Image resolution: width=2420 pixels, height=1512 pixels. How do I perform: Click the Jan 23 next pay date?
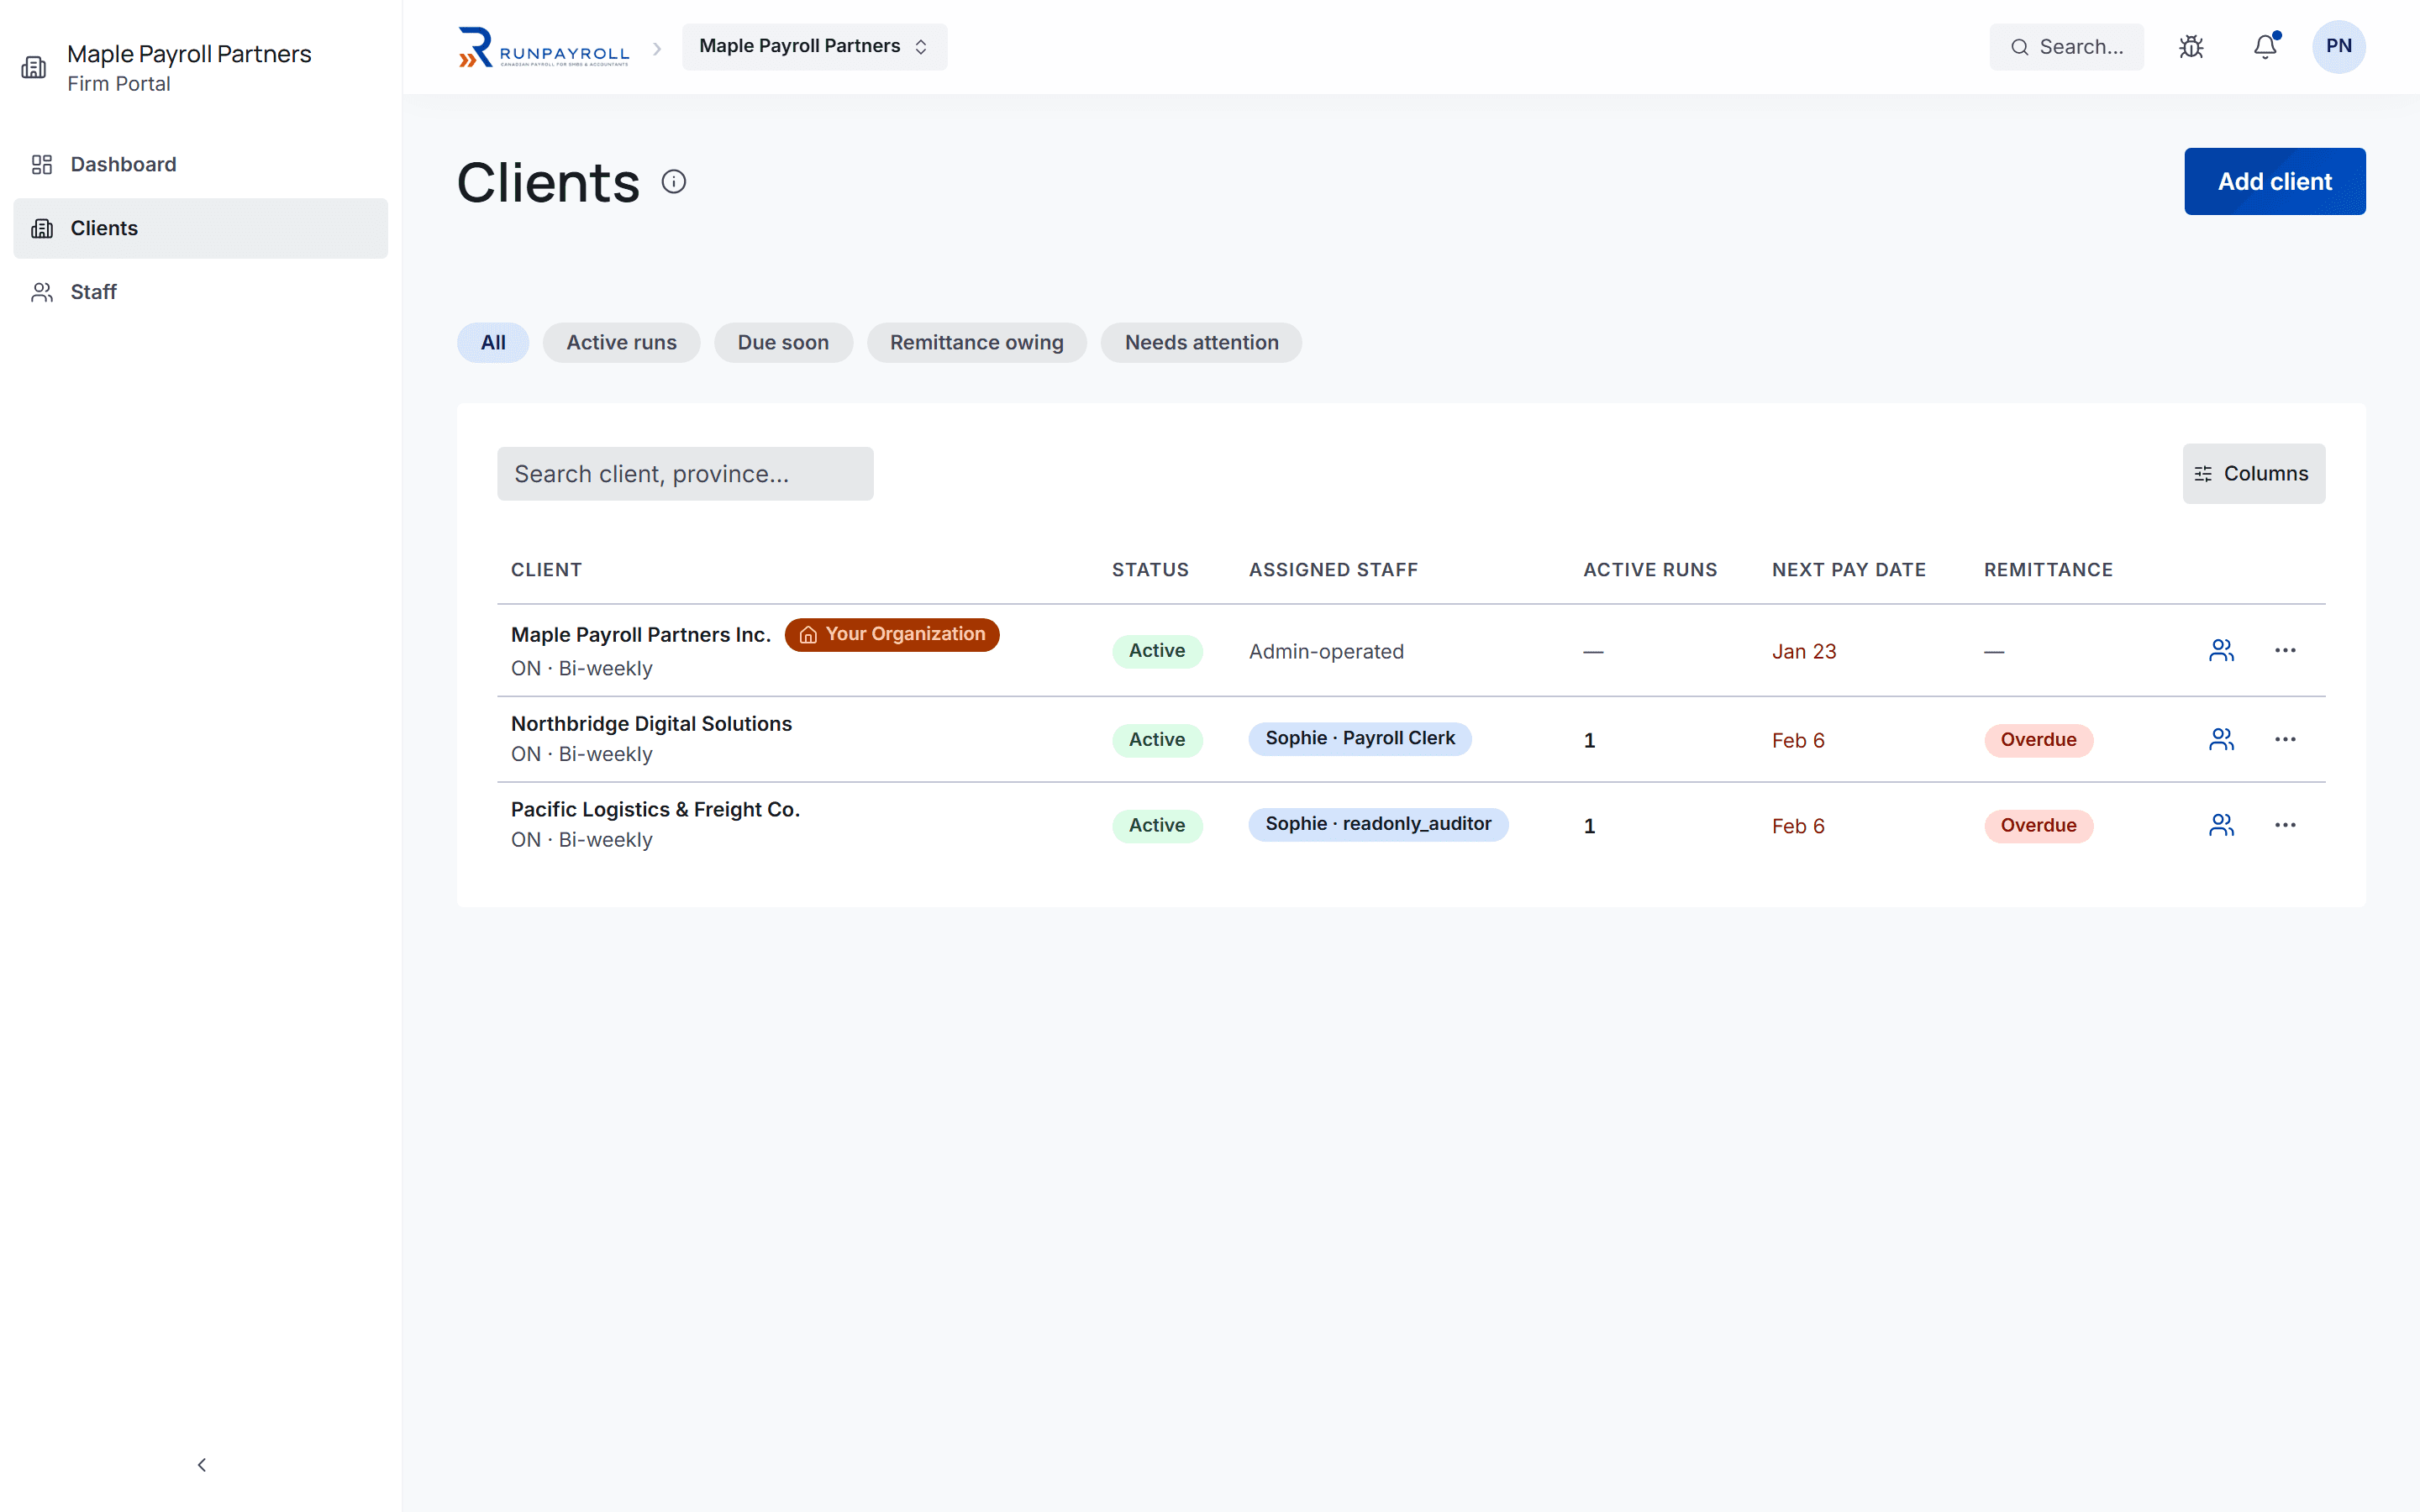point(1804,652)
